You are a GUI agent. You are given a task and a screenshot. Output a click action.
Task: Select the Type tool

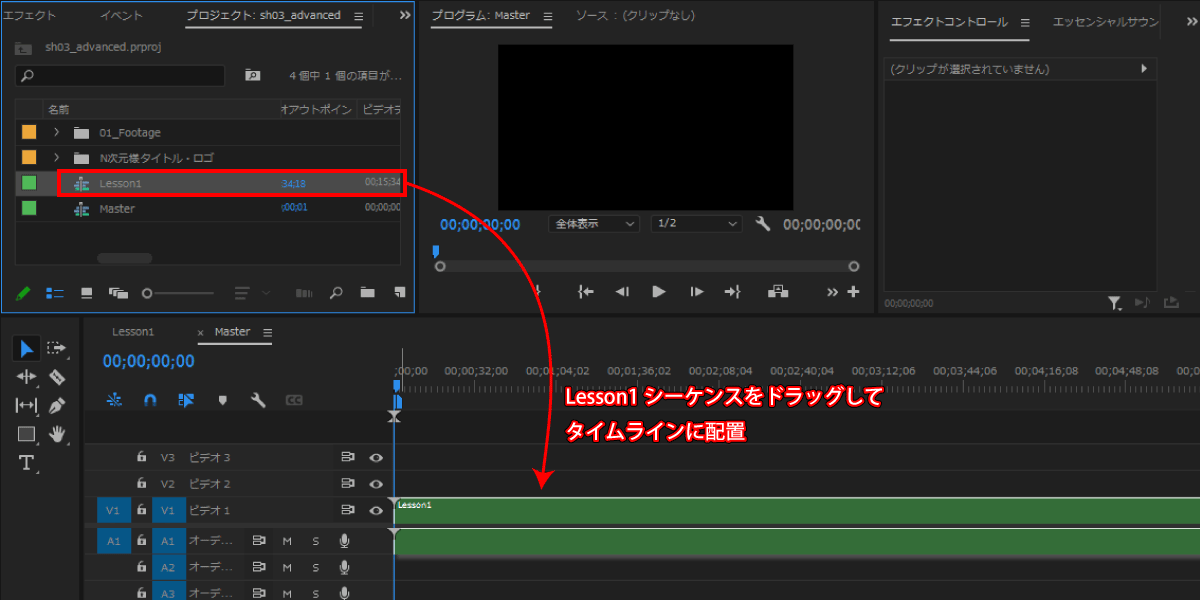click(x=26, y=463)
